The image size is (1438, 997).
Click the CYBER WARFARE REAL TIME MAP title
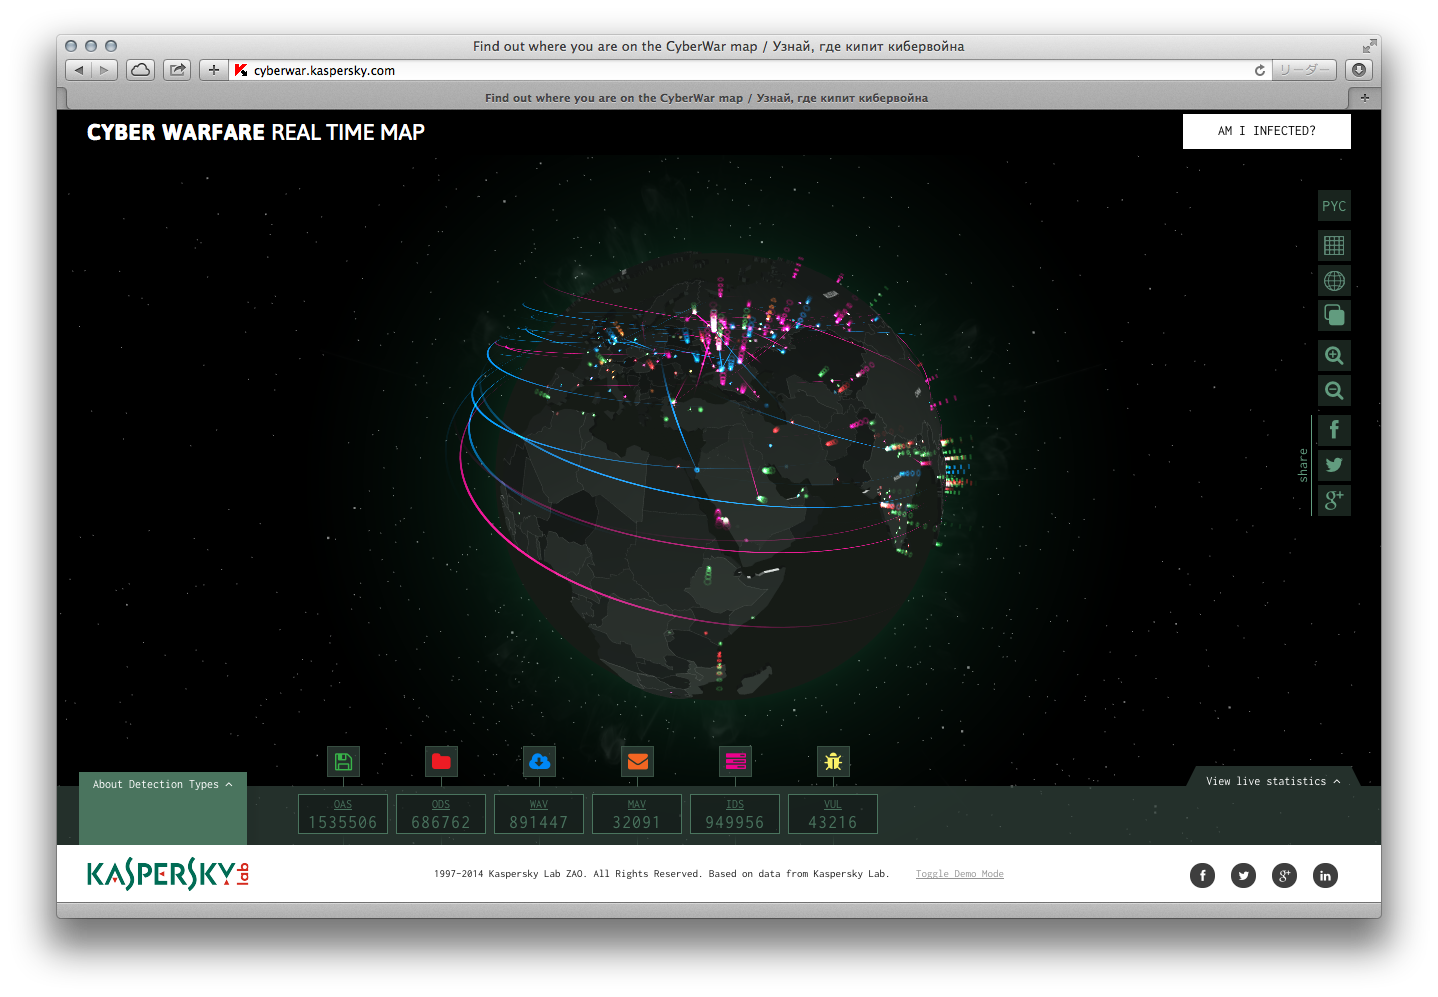(x=256, y=132)
